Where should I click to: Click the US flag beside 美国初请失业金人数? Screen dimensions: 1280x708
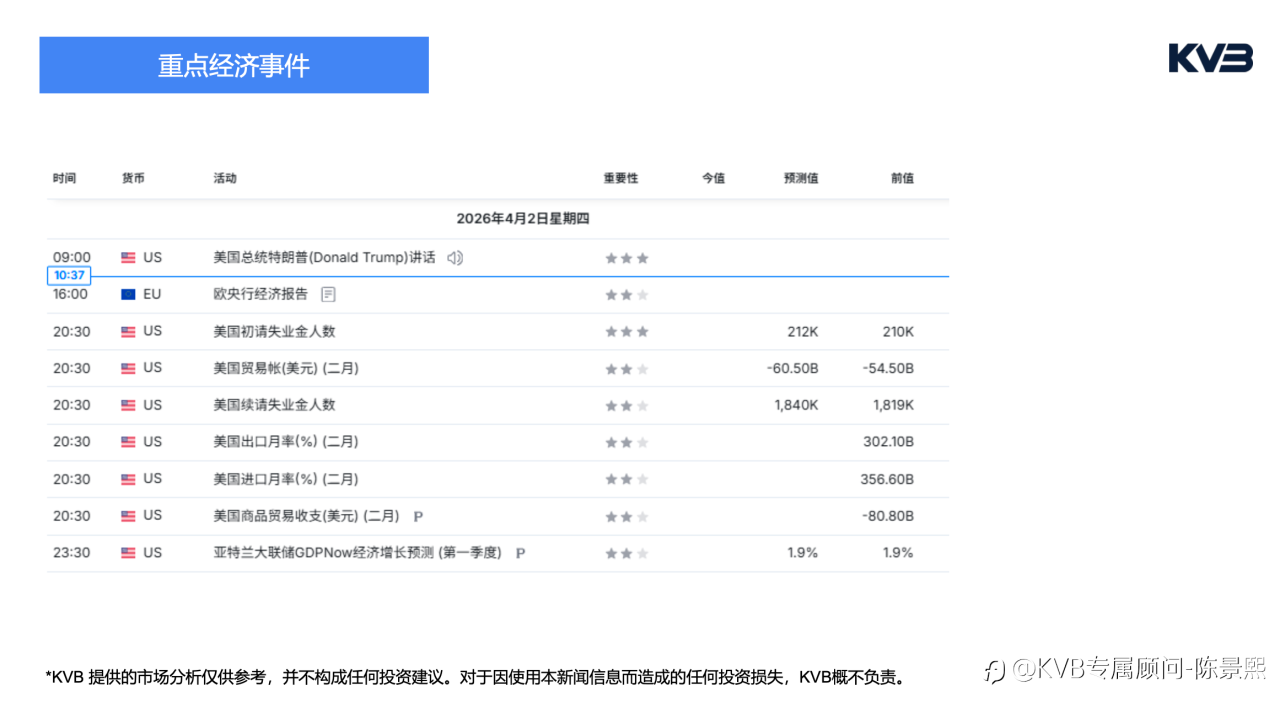click(128, 332)
